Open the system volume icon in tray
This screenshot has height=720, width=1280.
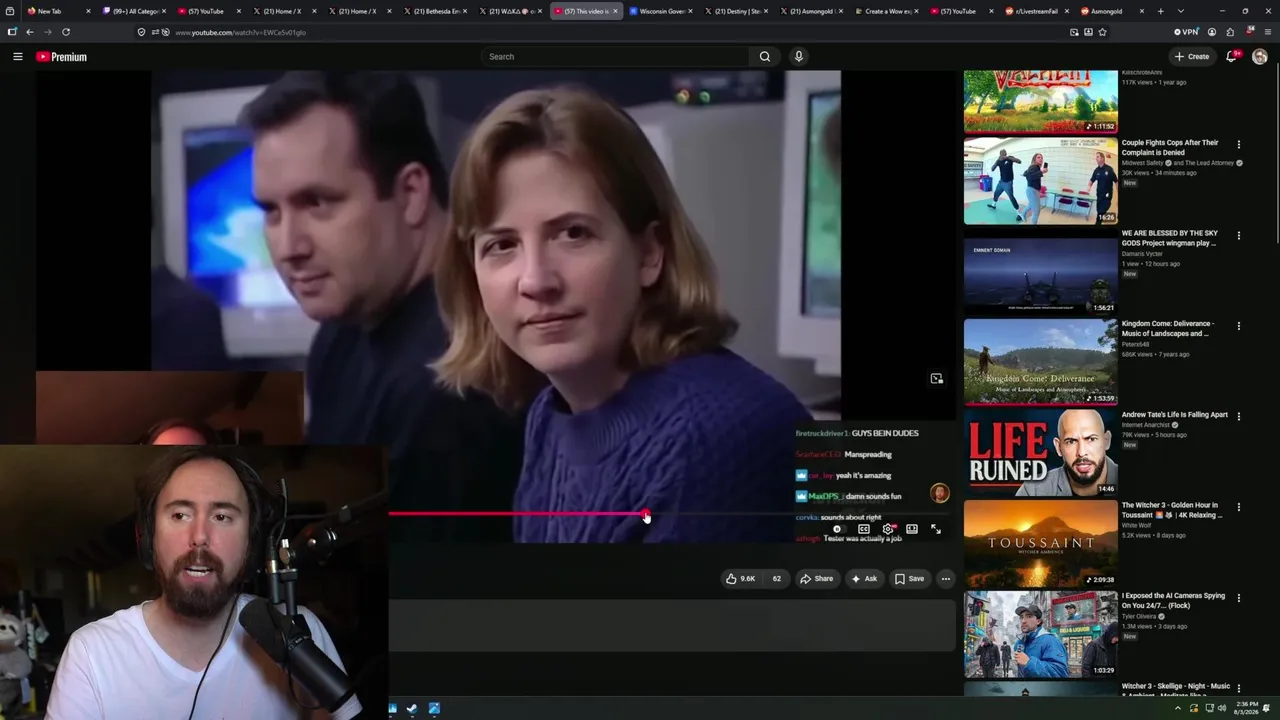(x=1221, y=708)
